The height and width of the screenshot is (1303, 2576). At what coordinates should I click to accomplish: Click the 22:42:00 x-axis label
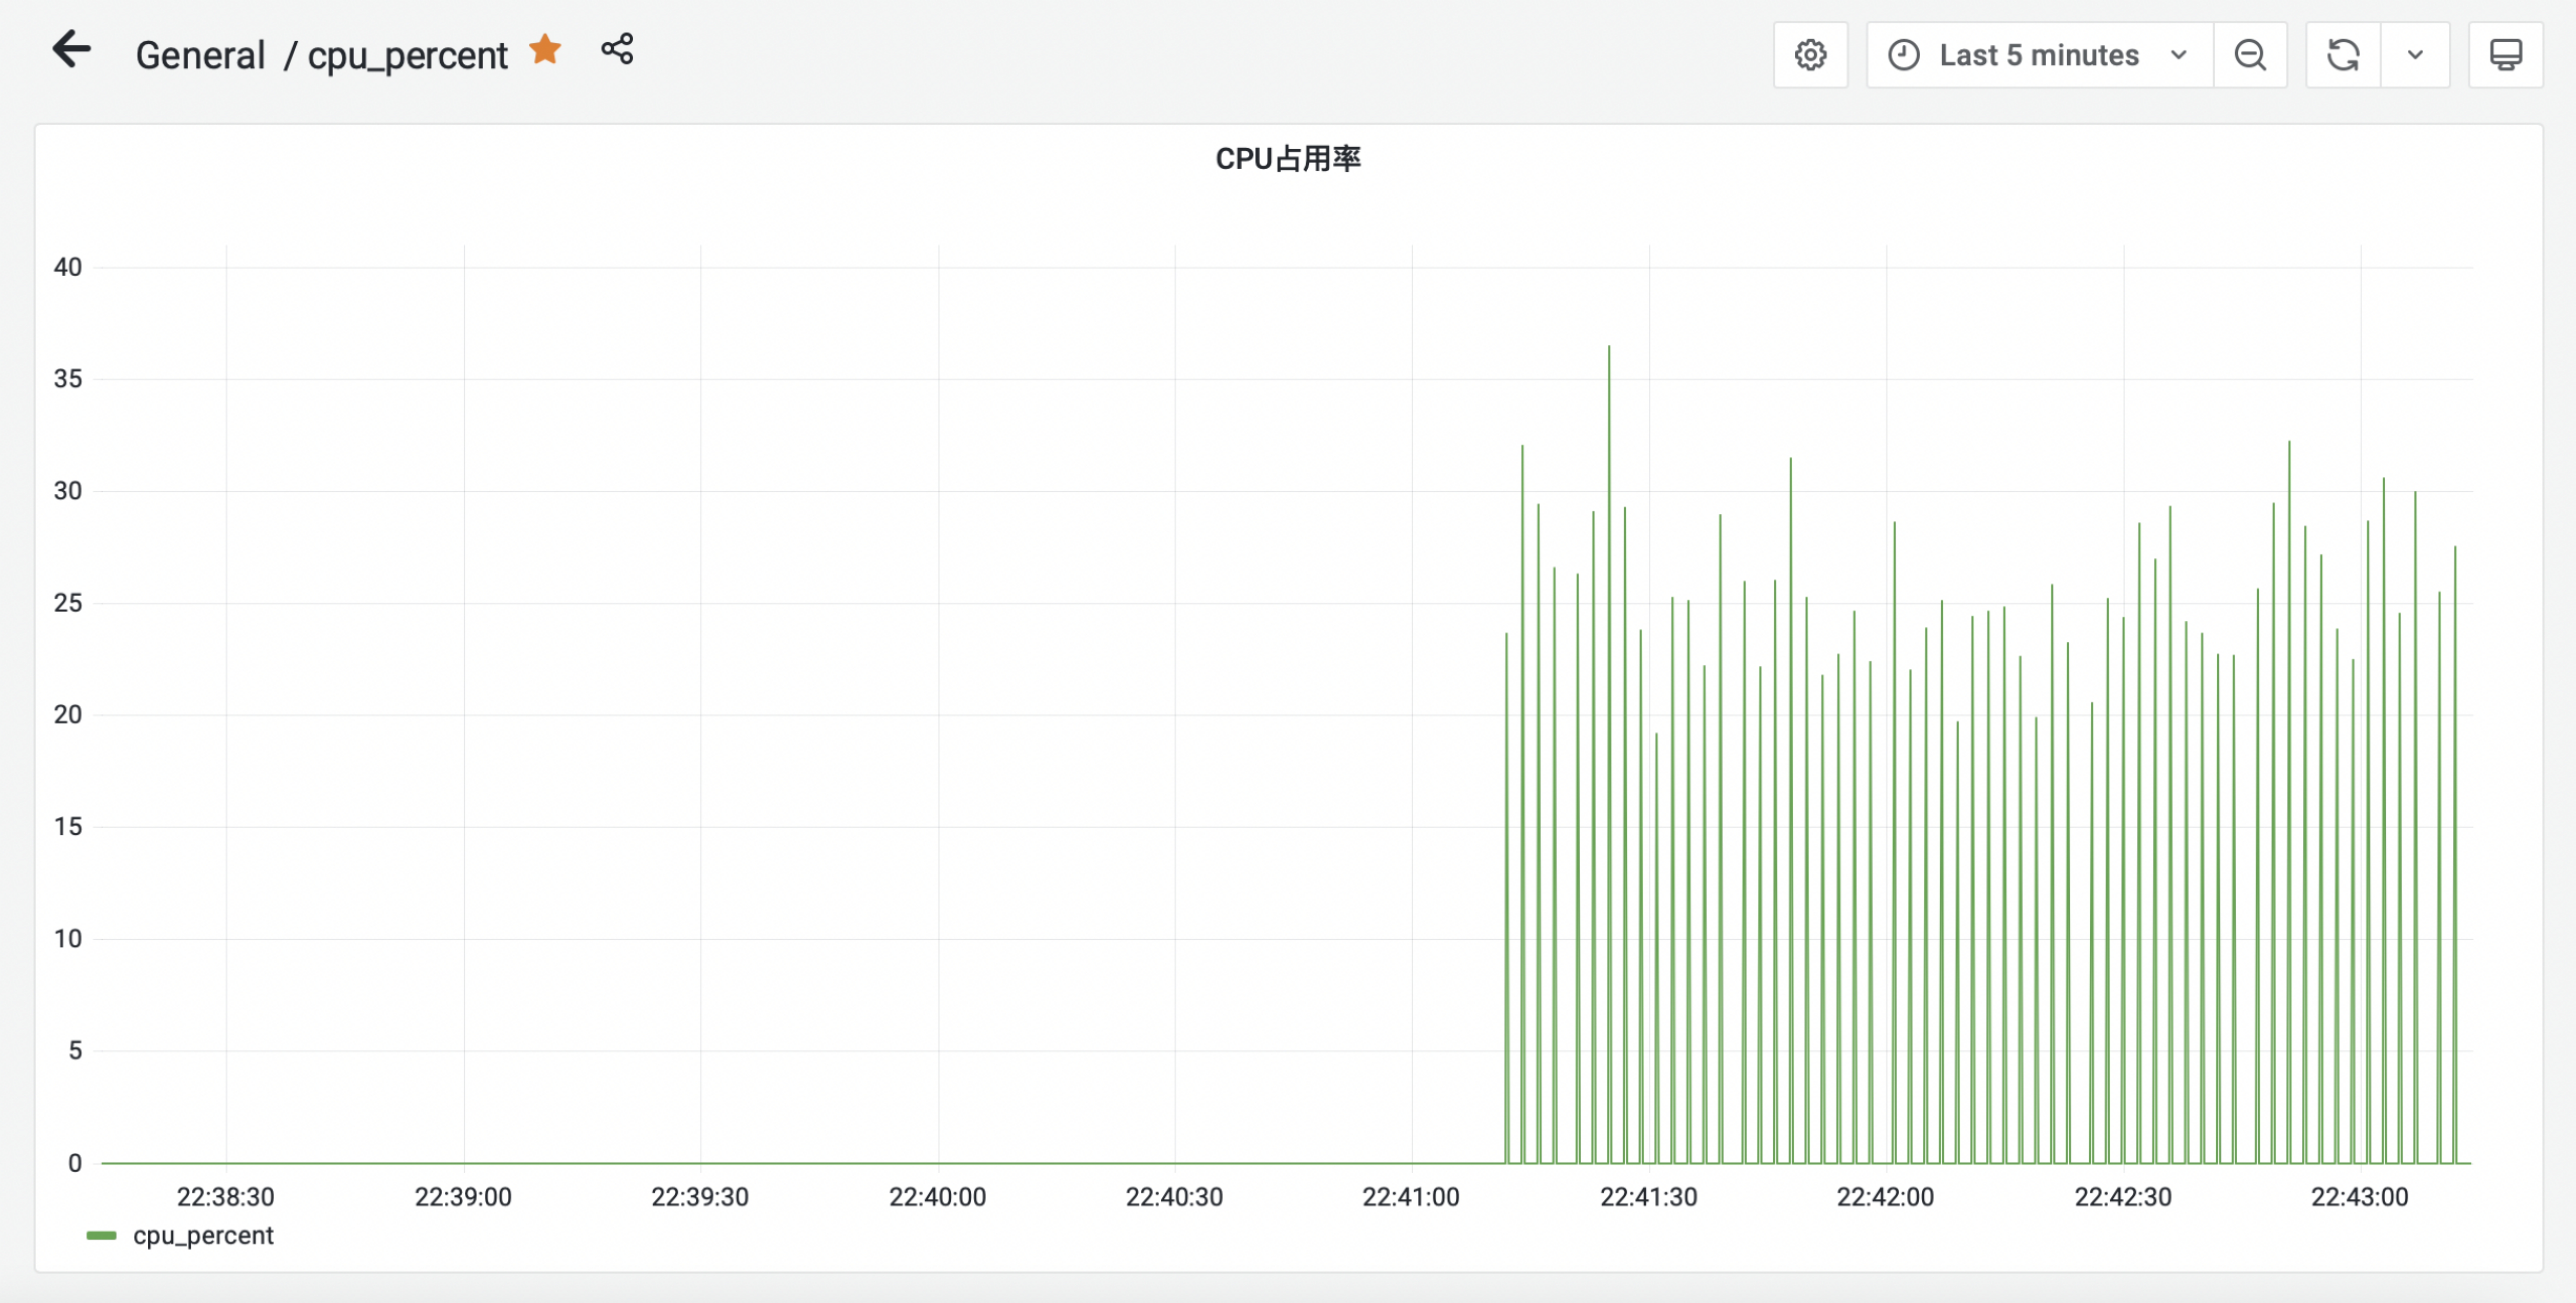(x=1885, y=1197)
